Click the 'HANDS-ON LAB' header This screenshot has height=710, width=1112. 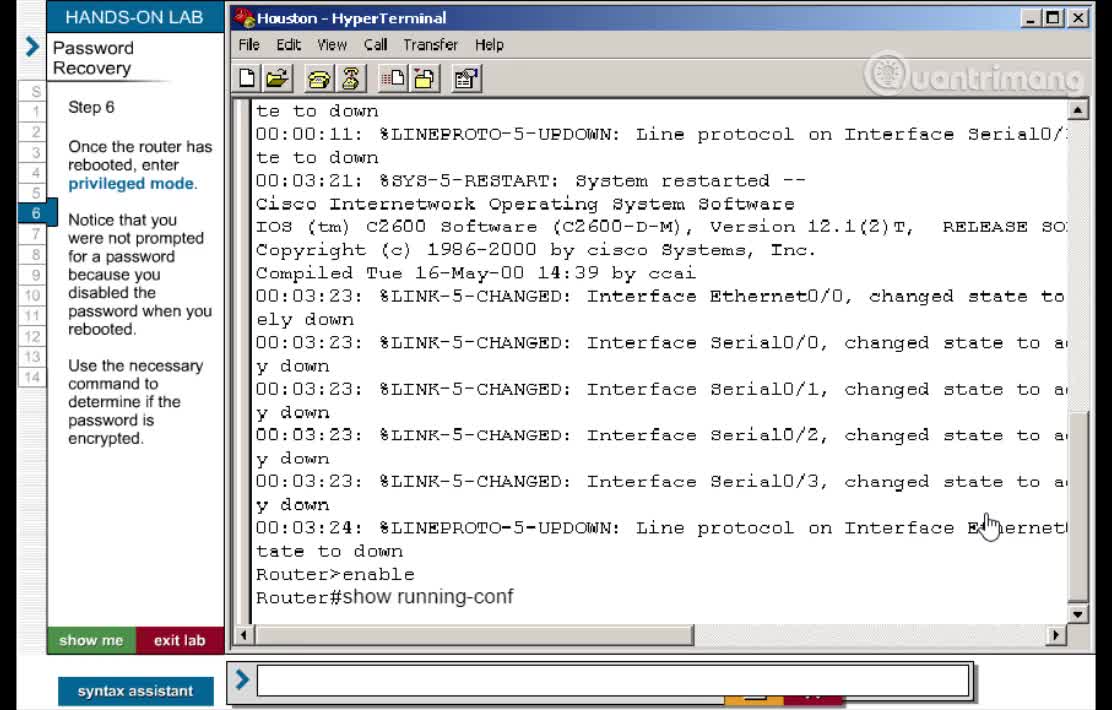(x=134, y=17)
